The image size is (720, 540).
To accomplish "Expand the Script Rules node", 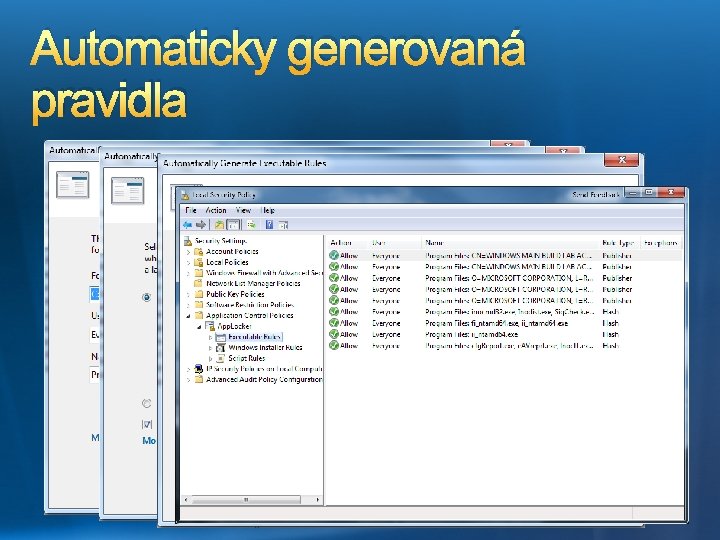I will 210,358.
